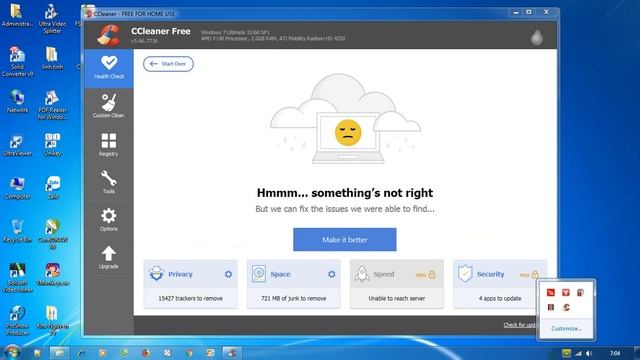Image resolution: width=640 pixels, height=360 pixels.
Task: Click the Security shield icon
Action: coord(465,273)
